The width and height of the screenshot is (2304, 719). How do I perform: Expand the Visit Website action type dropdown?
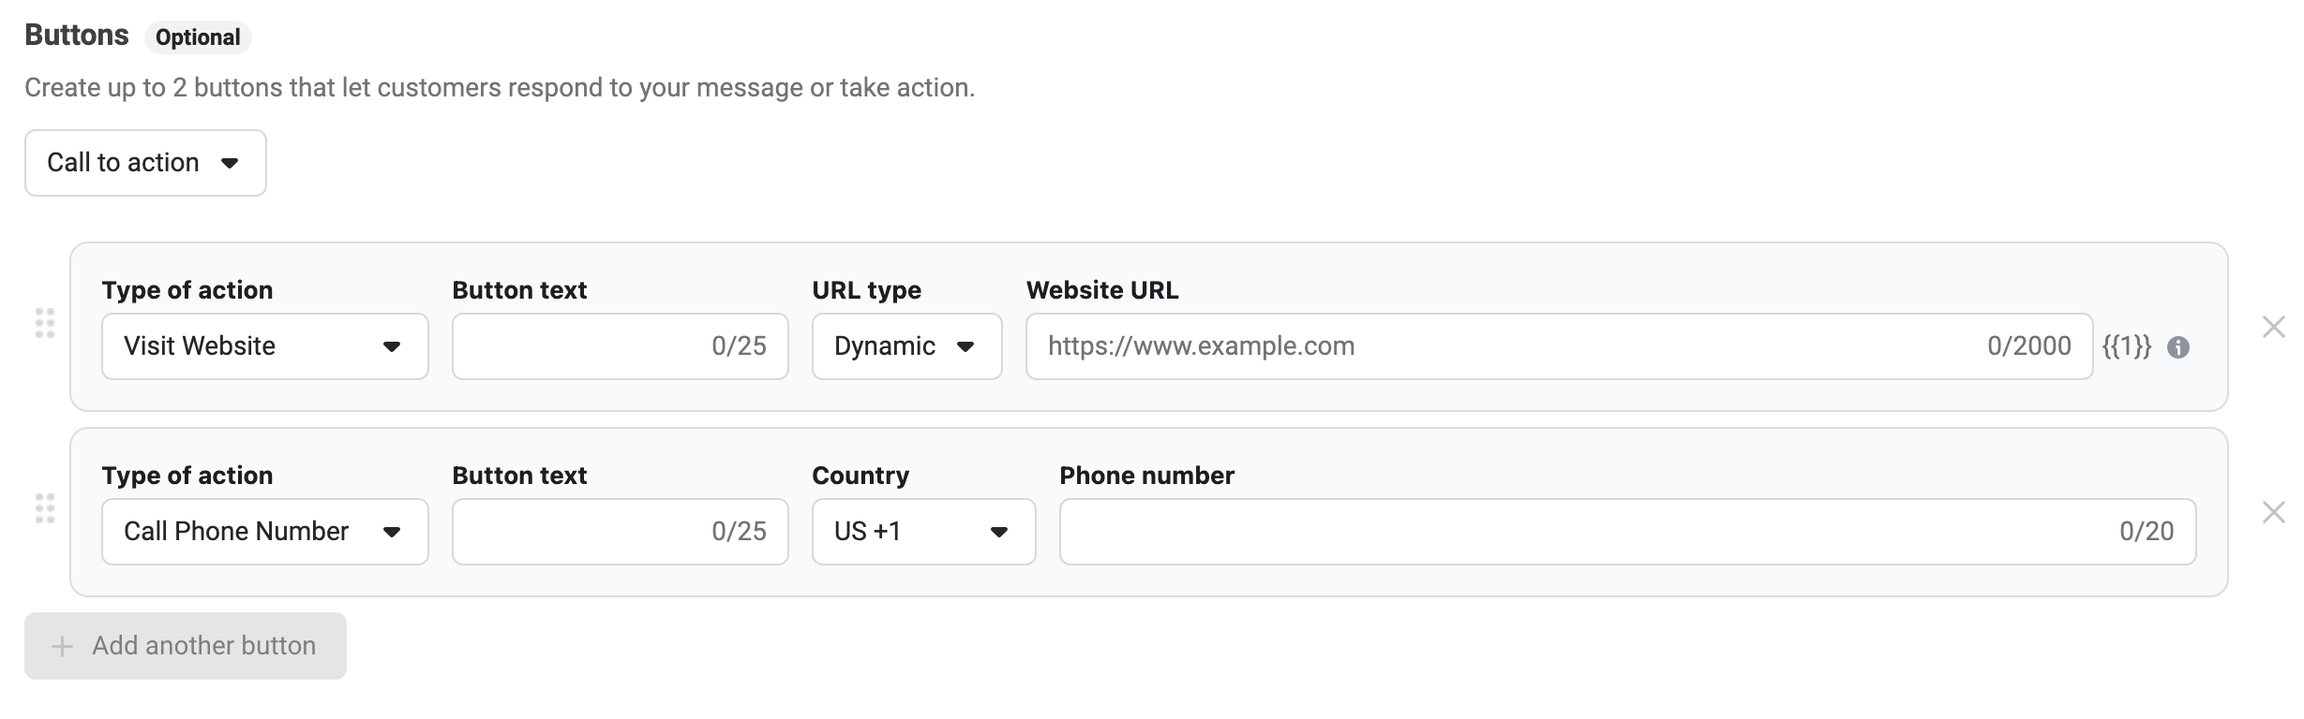click(x=265, y=346)
